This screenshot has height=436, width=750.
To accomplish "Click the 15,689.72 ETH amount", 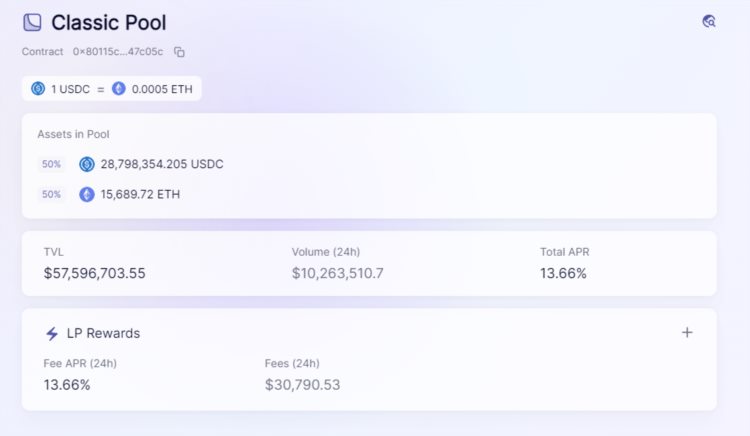I will (x=140, y=194).
